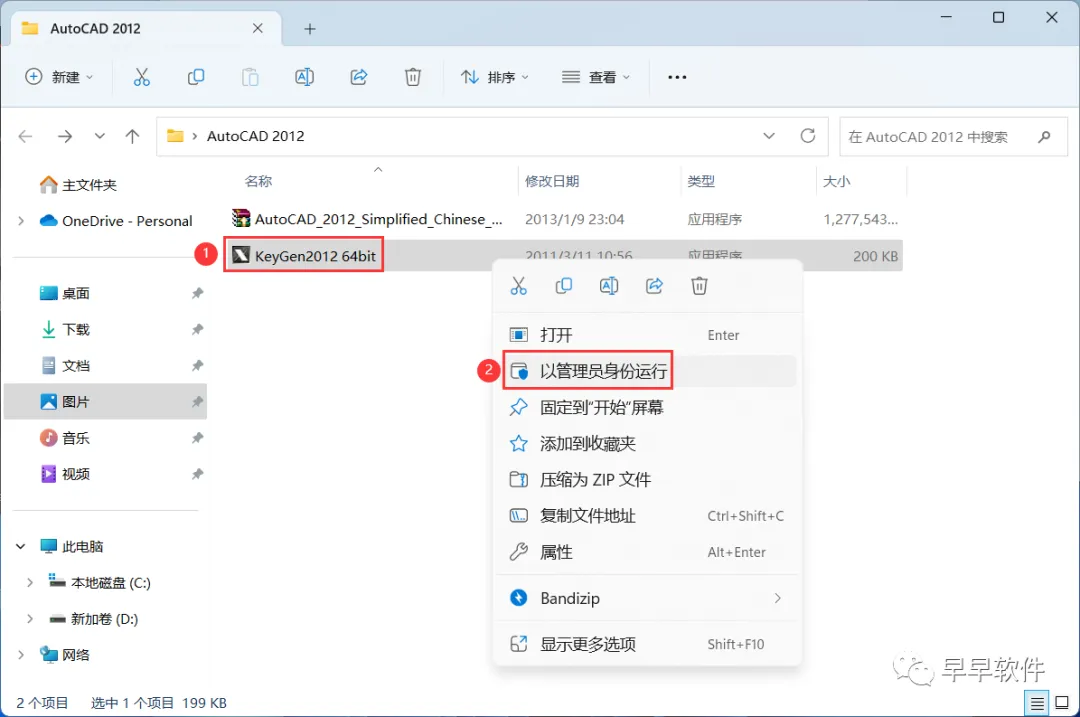
Task: Rename via the context menu rename icon
Action: click(609, 286)
